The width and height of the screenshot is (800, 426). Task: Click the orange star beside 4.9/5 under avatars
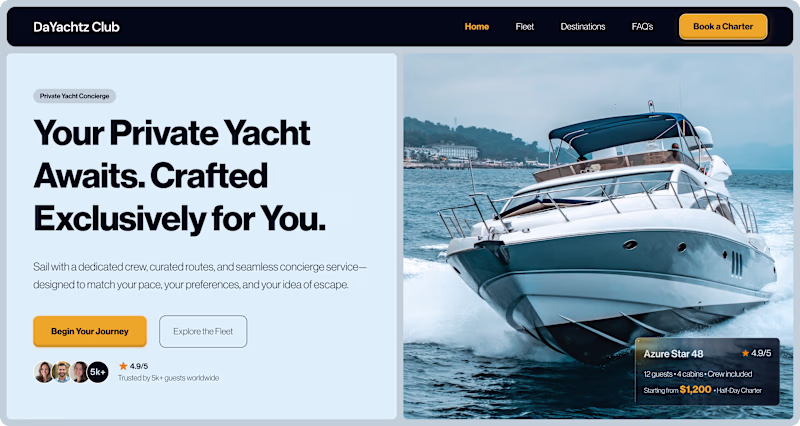pos(123,366)
